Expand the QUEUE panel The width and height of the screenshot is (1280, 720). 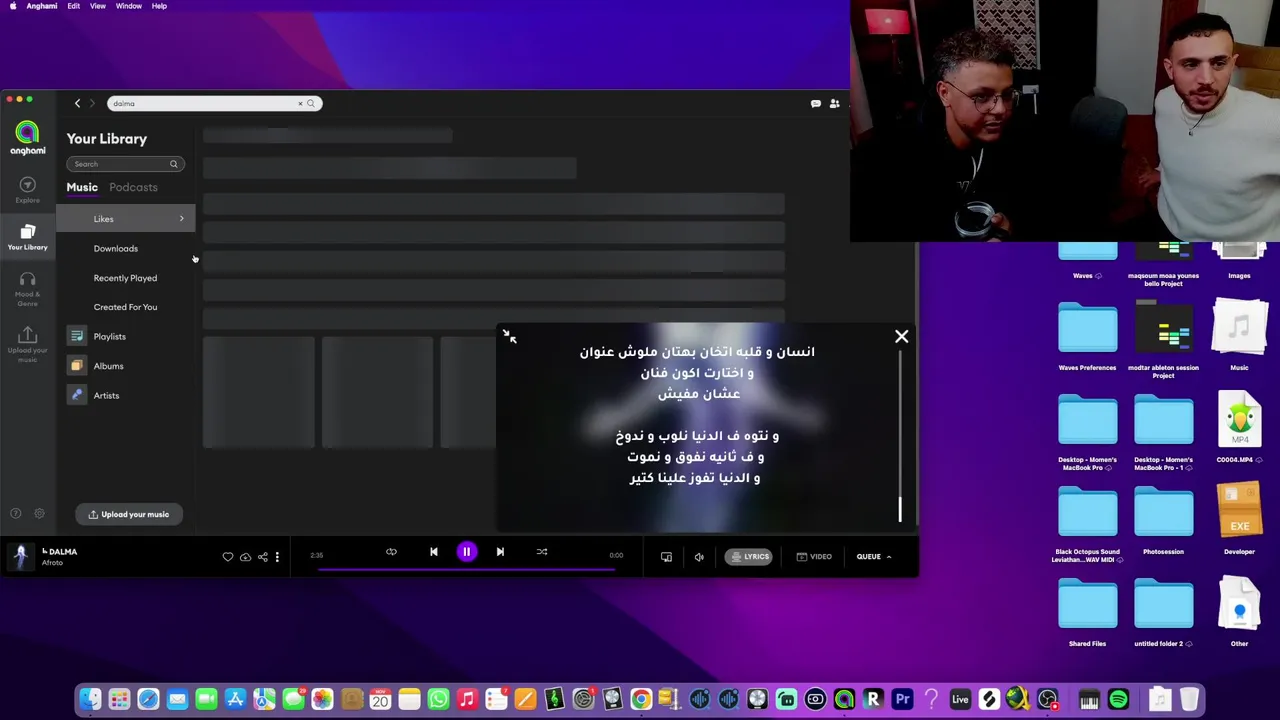873,557
